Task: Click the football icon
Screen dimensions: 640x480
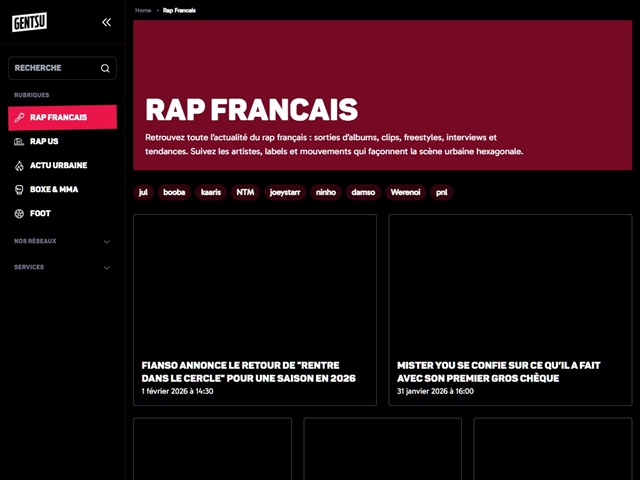Action: click(19, 214)
